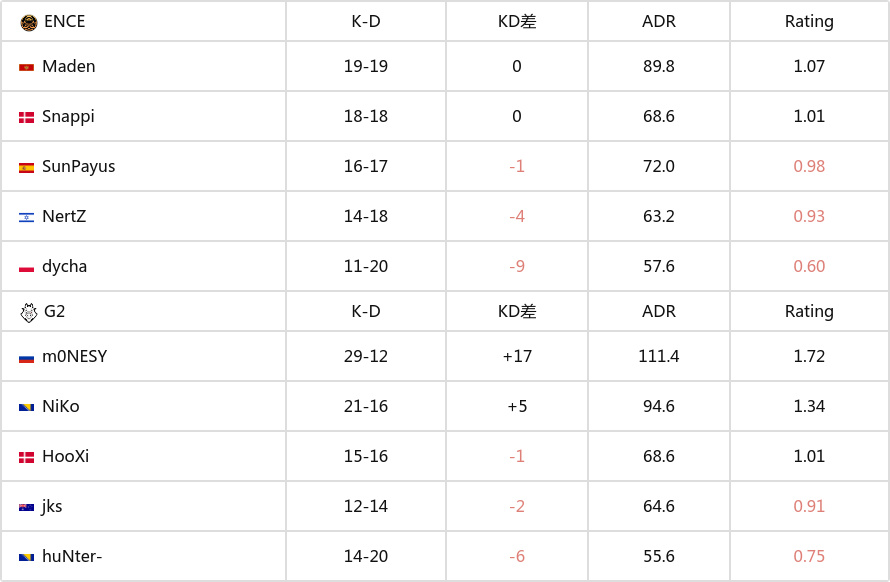Click the ADR header in ENCE table
The width and height of the screenshot is (890, 582).
[x=659, y=21]
